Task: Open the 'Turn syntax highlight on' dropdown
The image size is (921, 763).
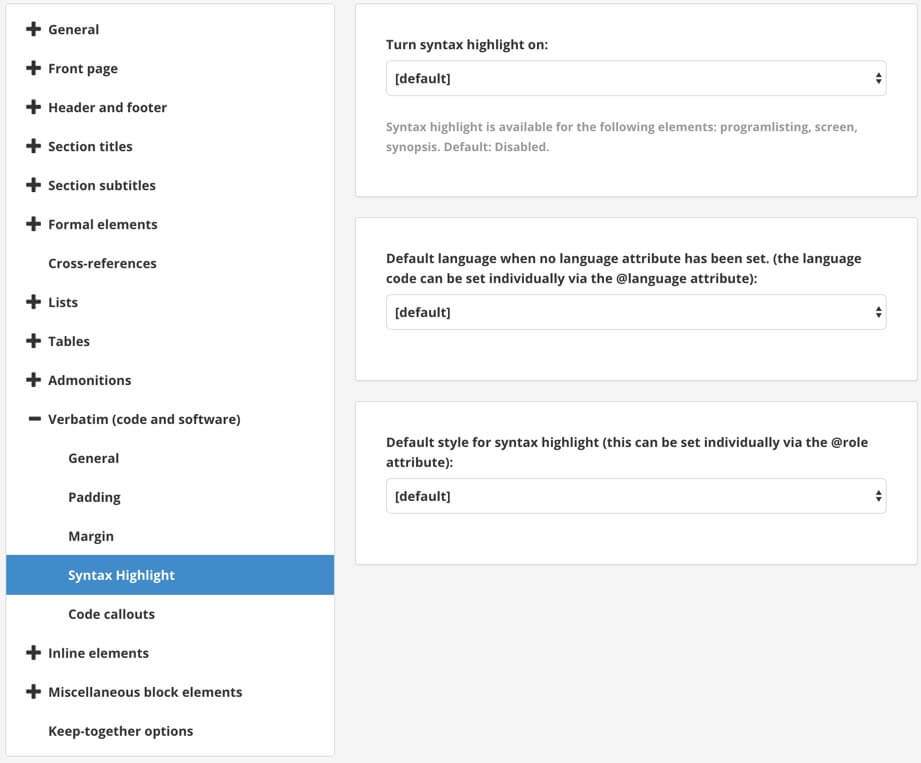Action: click(636, 77)
